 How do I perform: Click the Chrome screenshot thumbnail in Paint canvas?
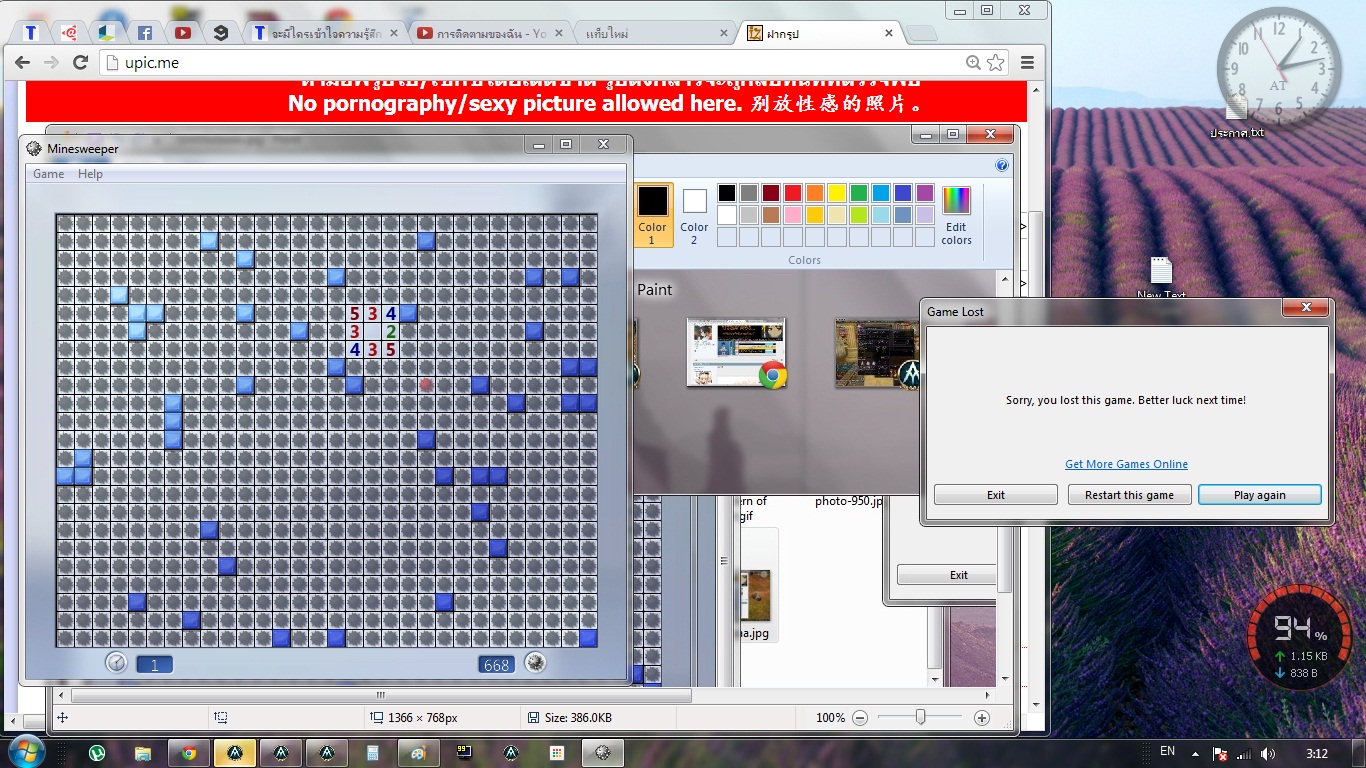pyautogui.click(x=736, y=352)
